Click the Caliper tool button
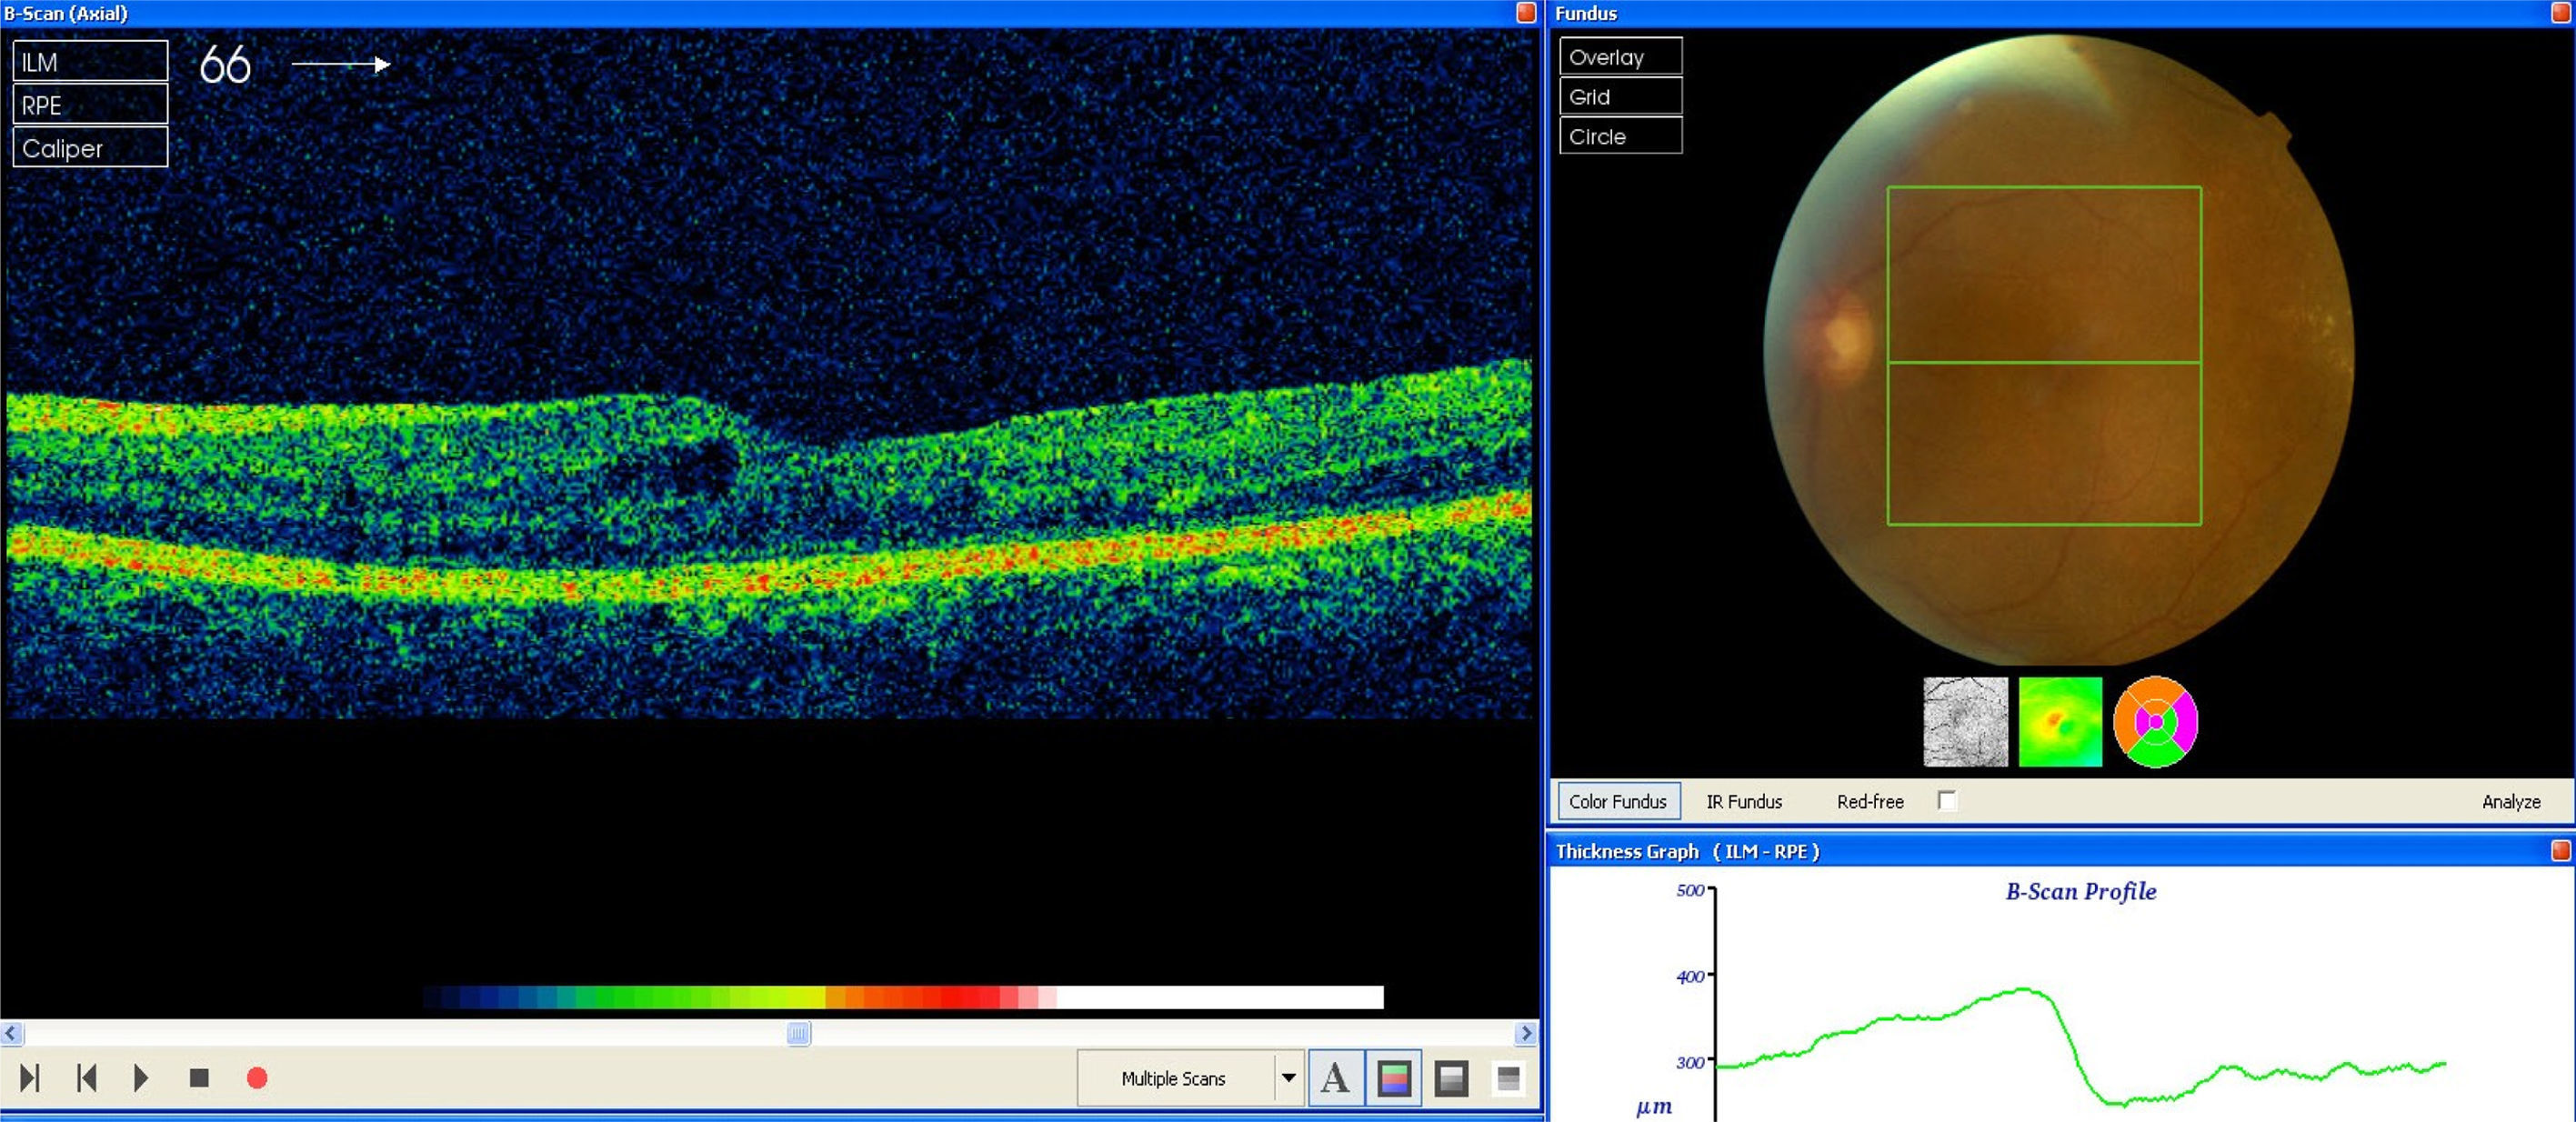This screenshot has height=1122, width=2576. pos(90,148)
